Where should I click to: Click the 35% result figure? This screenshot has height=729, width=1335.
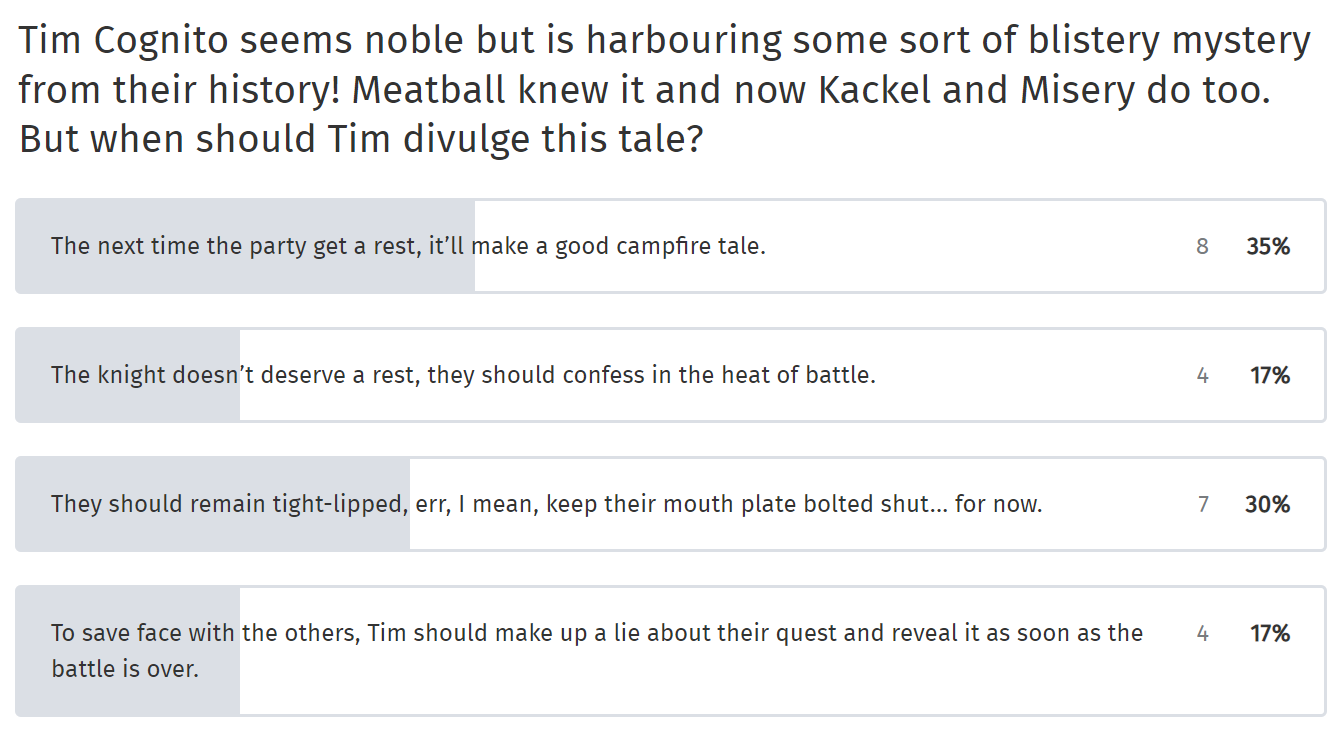pyautogui.click(x=1268, y=246)
